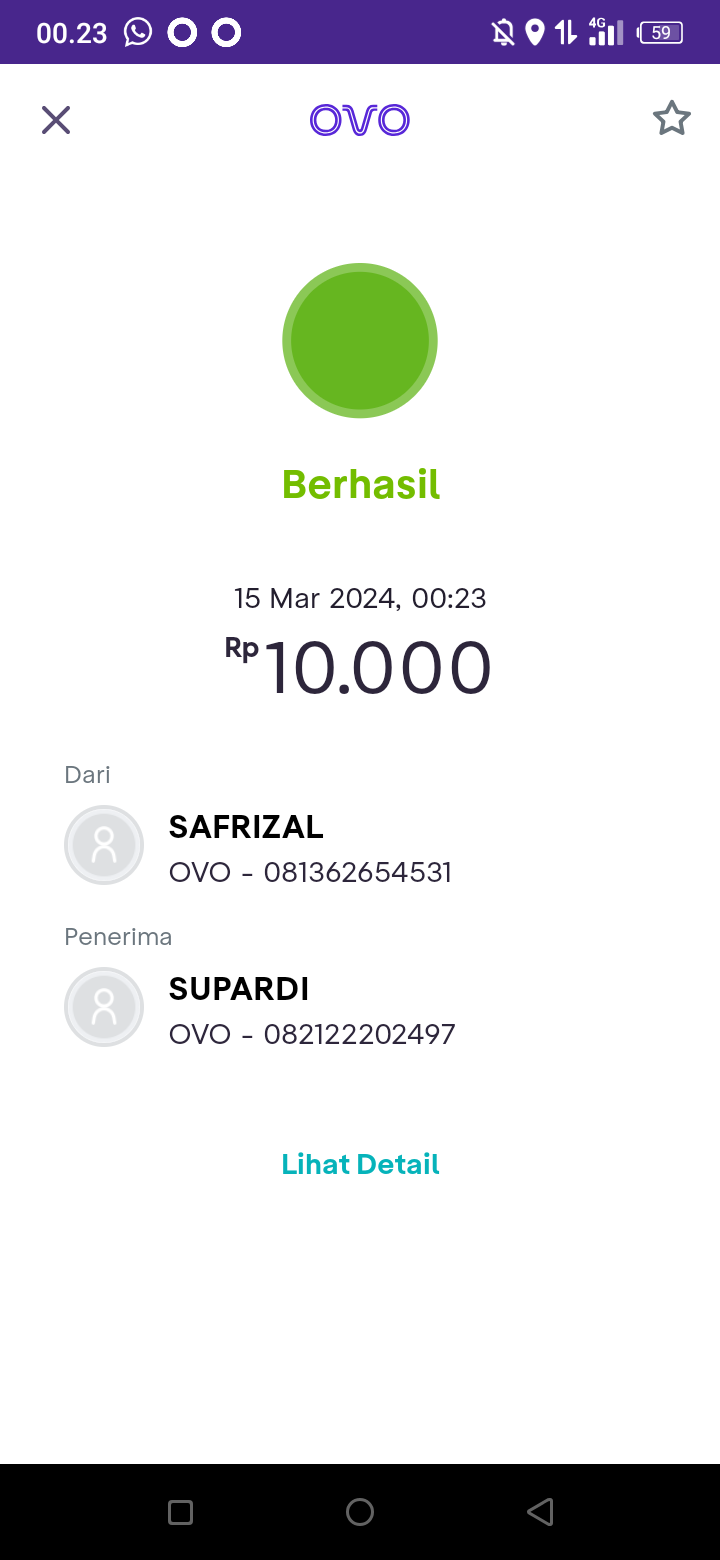Image resolution: width=720 pixels, height=1560 pixels.
Task: Tap the muted notifications bell icon
Action: (503, 33)
